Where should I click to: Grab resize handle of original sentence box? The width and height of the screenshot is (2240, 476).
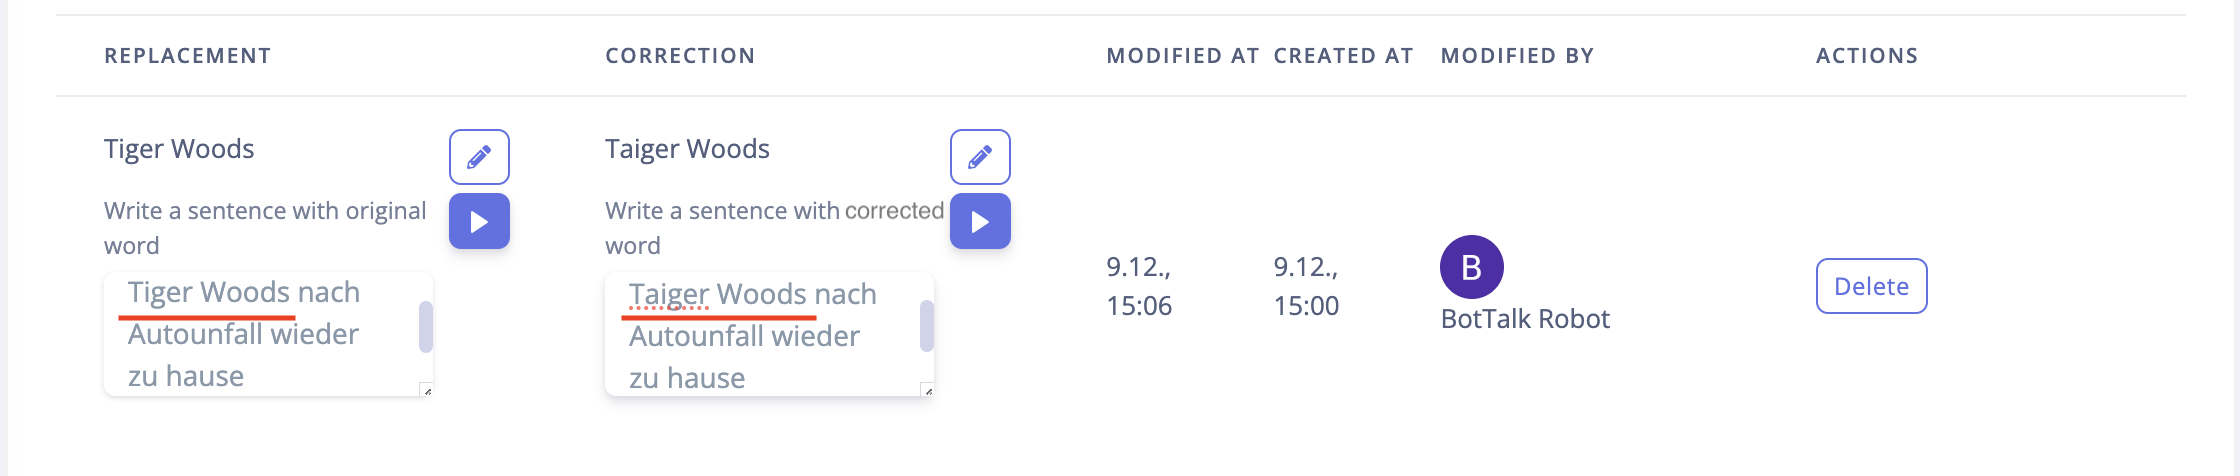tap(427, 391)
